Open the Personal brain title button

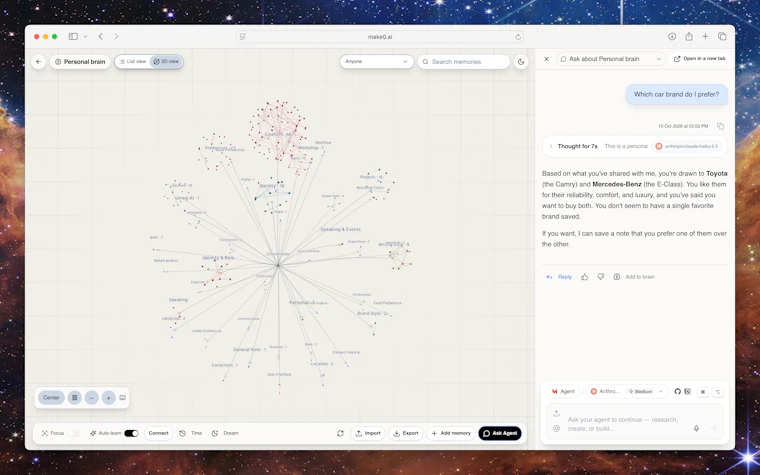(x=80, y=62)
